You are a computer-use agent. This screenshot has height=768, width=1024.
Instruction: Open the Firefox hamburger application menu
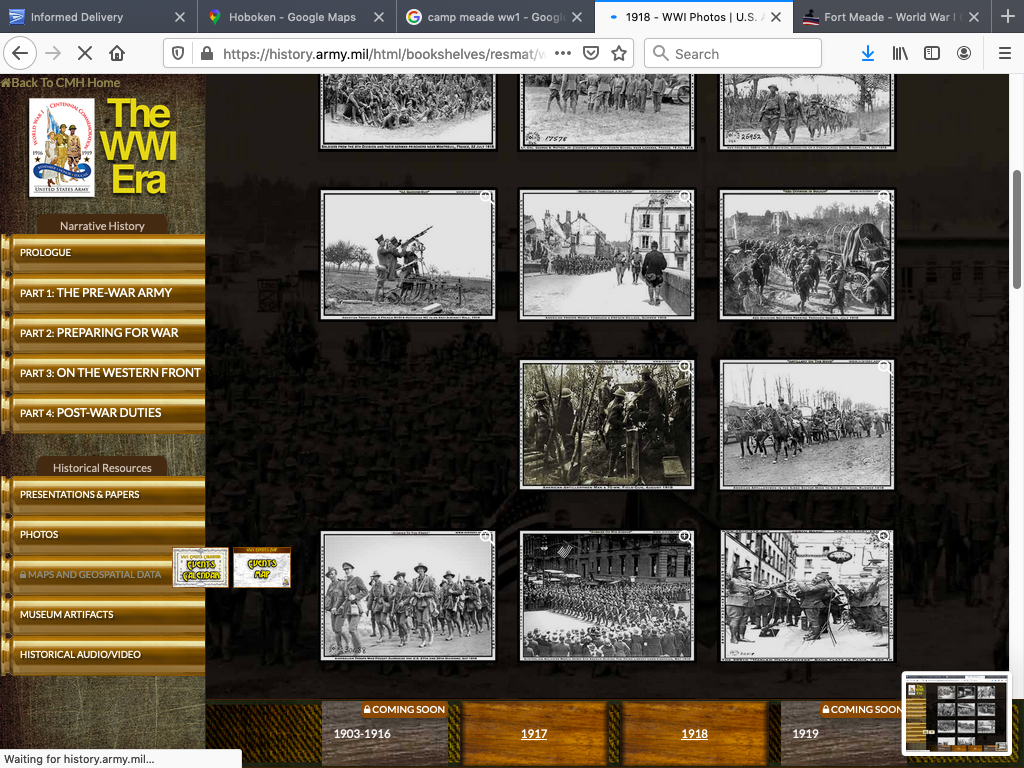(x=1004, y=54)
